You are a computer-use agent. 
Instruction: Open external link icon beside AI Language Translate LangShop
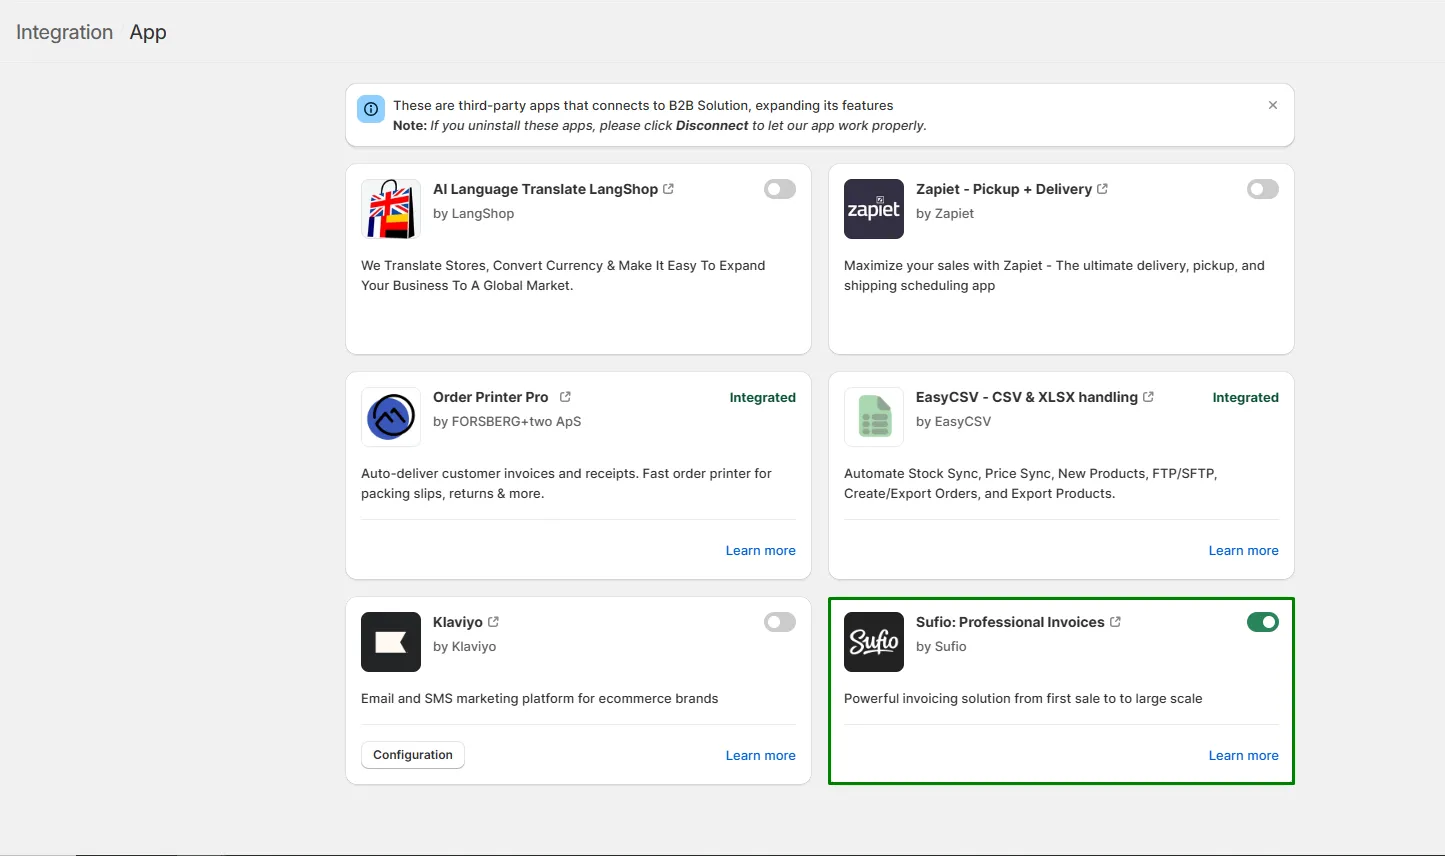(669, 189)
